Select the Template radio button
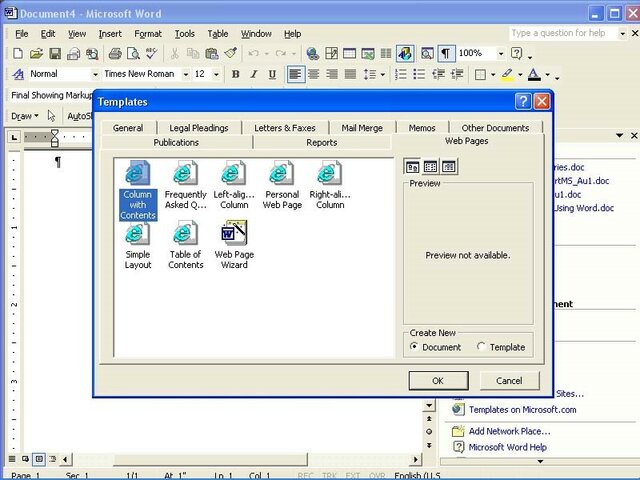Image resolution: width=640 pixels, height=480 pixels. pos(481,347)
